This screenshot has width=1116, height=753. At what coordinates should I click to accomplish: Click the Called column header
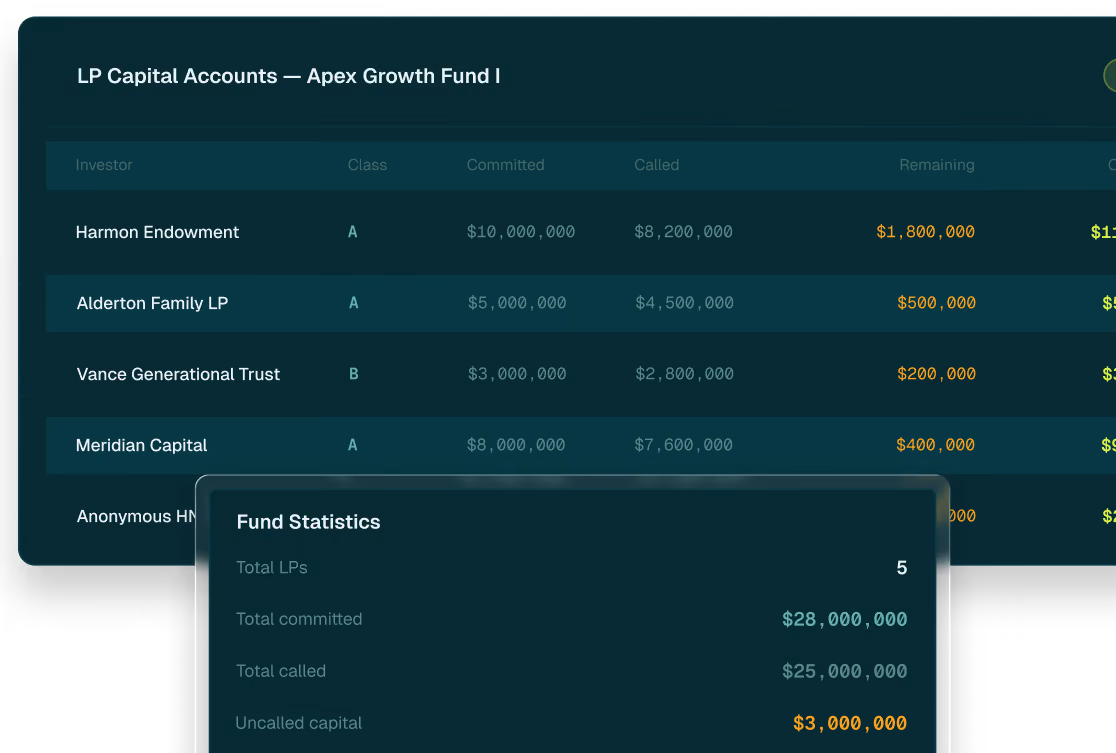[656, 165]
